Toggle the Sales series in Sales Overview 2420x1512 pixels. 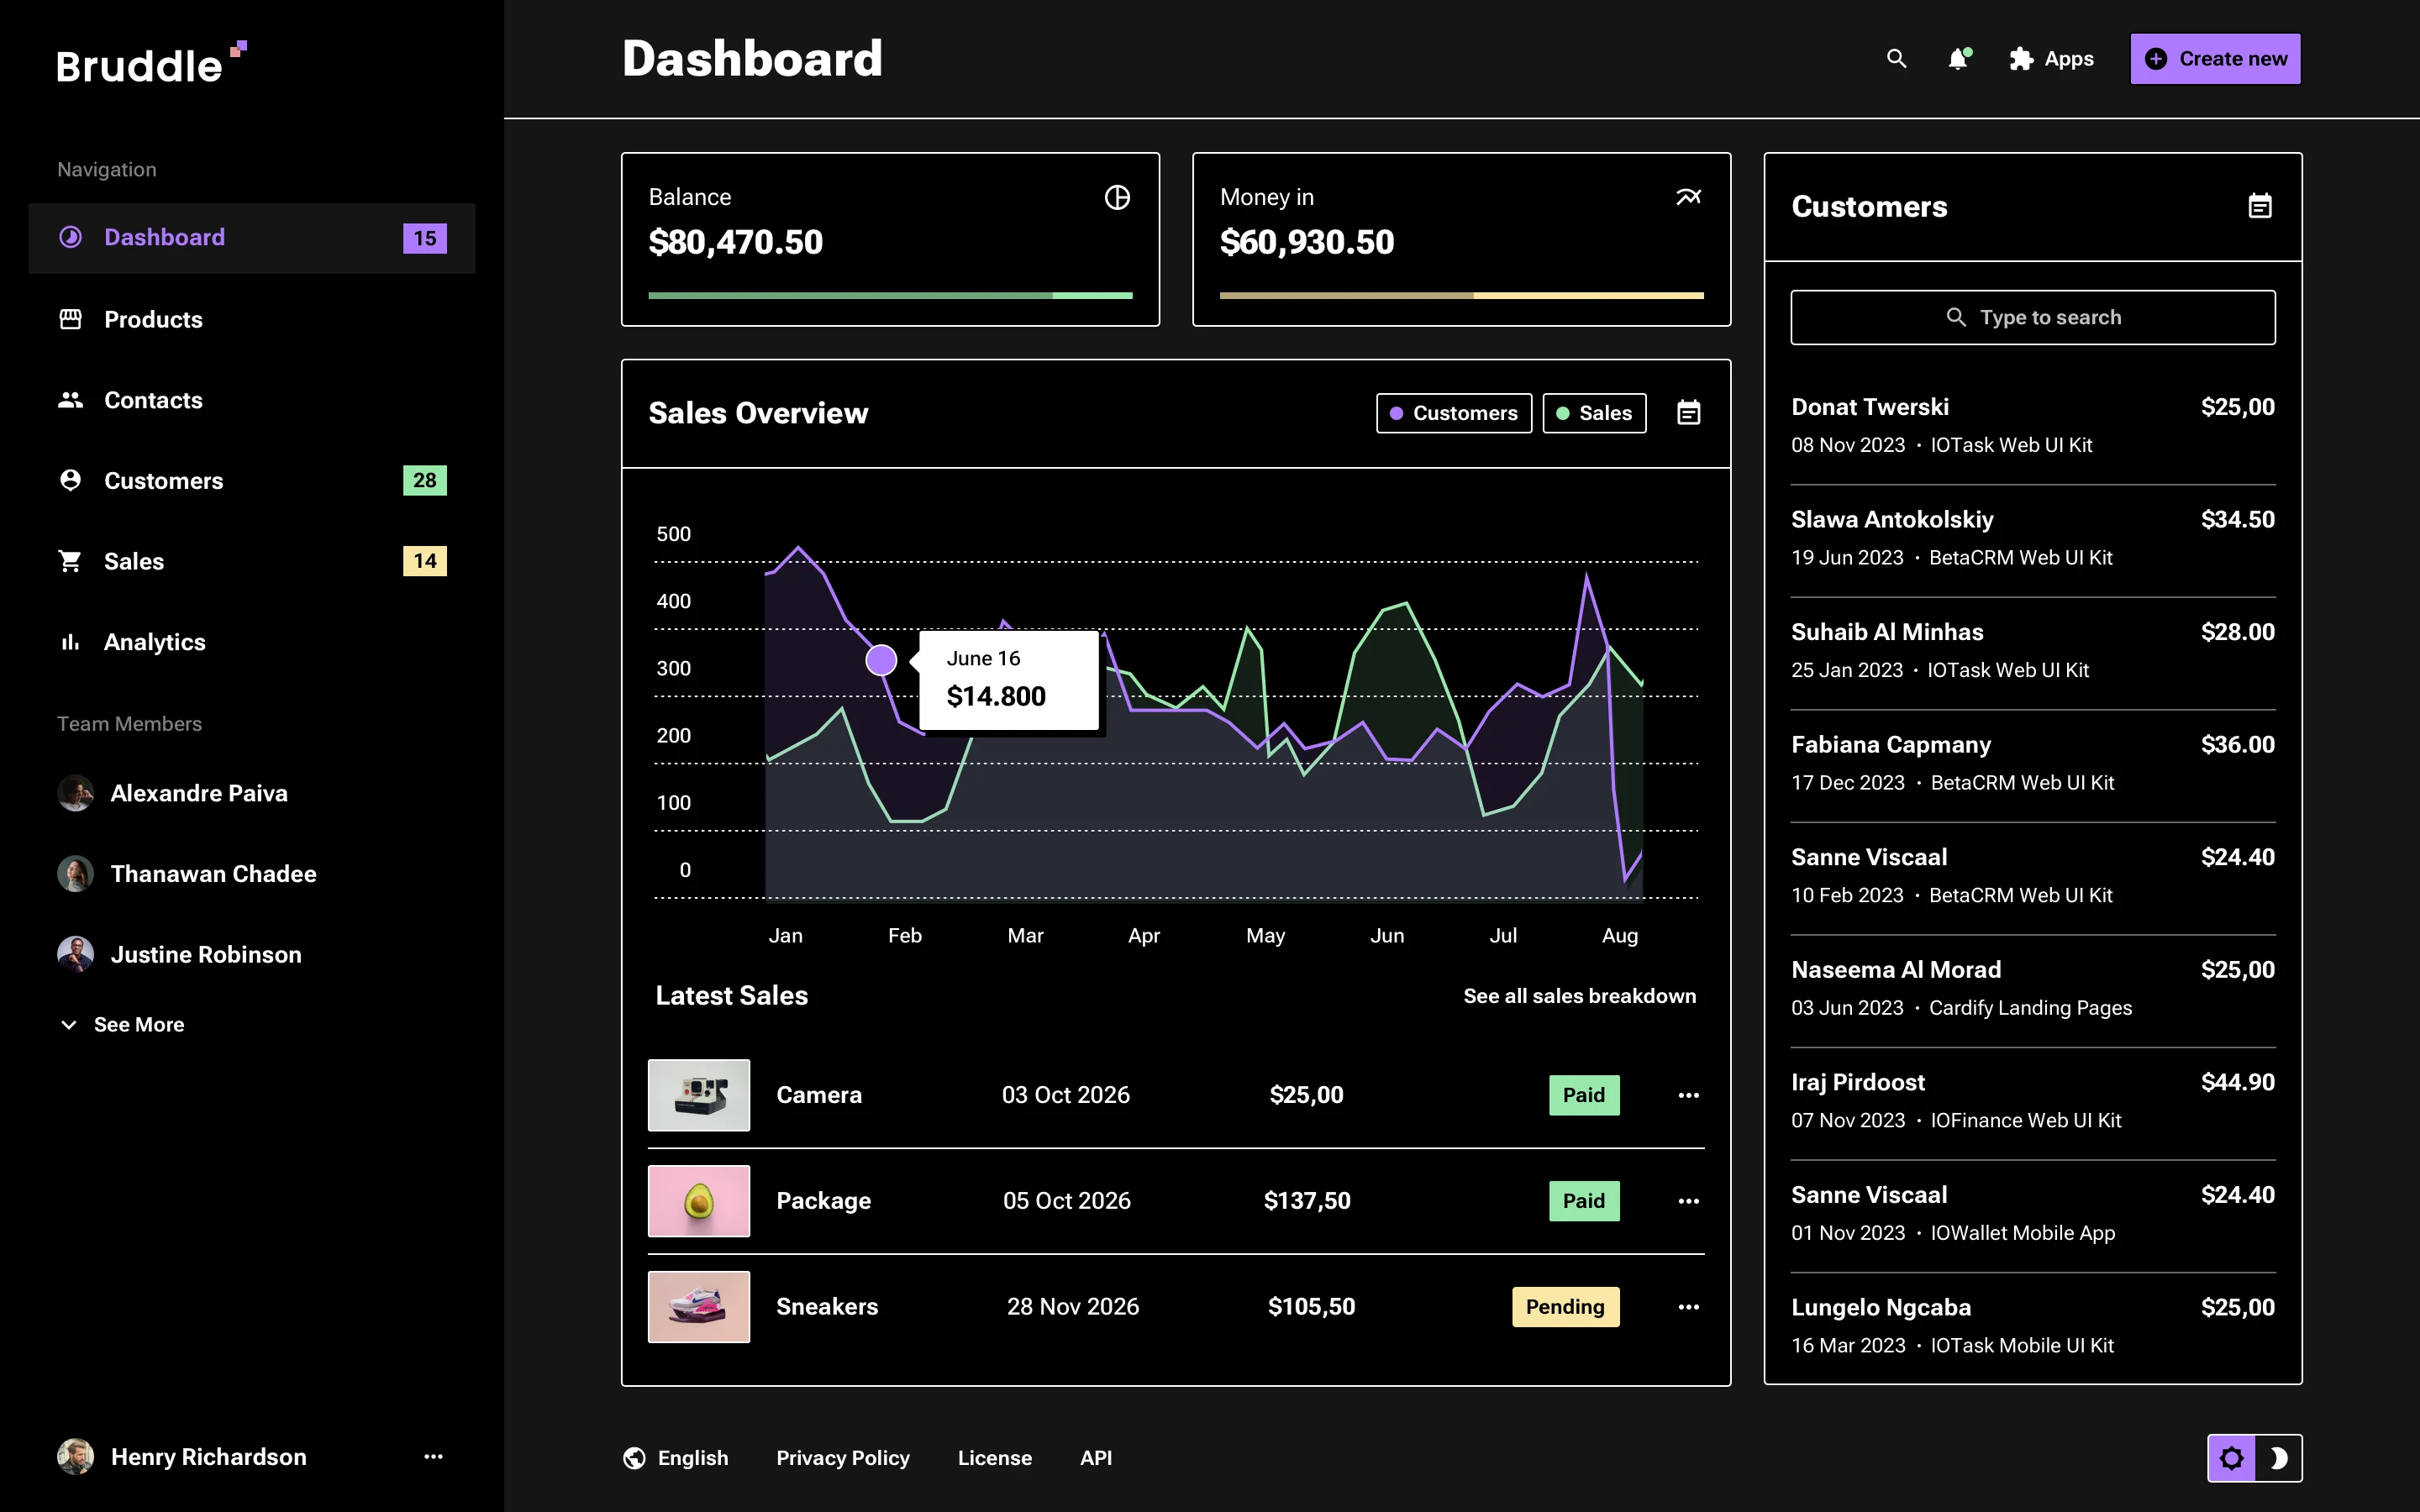pos(1594,412)
